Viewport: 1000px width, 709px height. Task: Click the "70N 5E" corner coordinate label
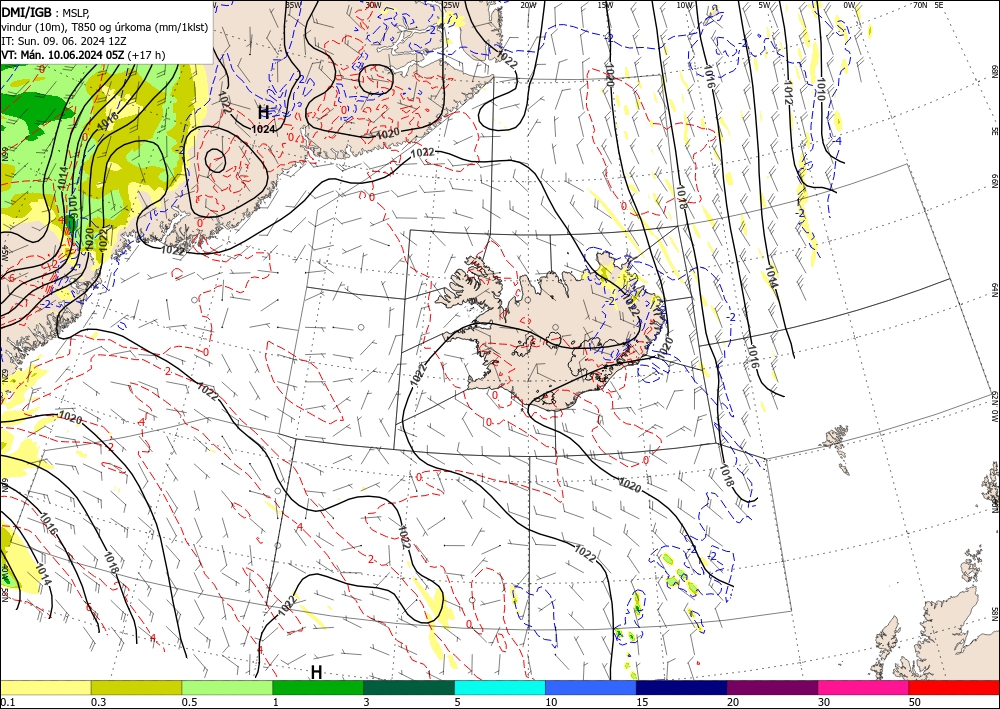click(928, 5)
